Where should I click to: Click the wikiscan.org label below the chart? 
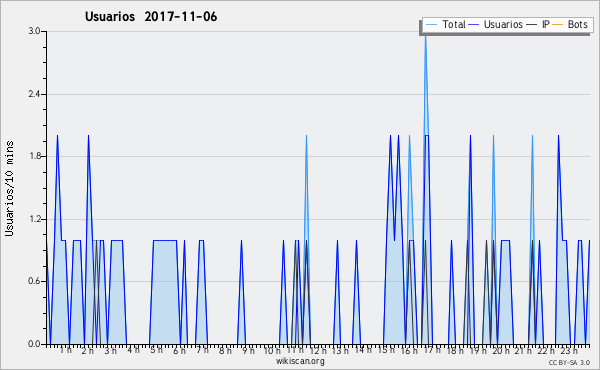[x=300, y=361]
